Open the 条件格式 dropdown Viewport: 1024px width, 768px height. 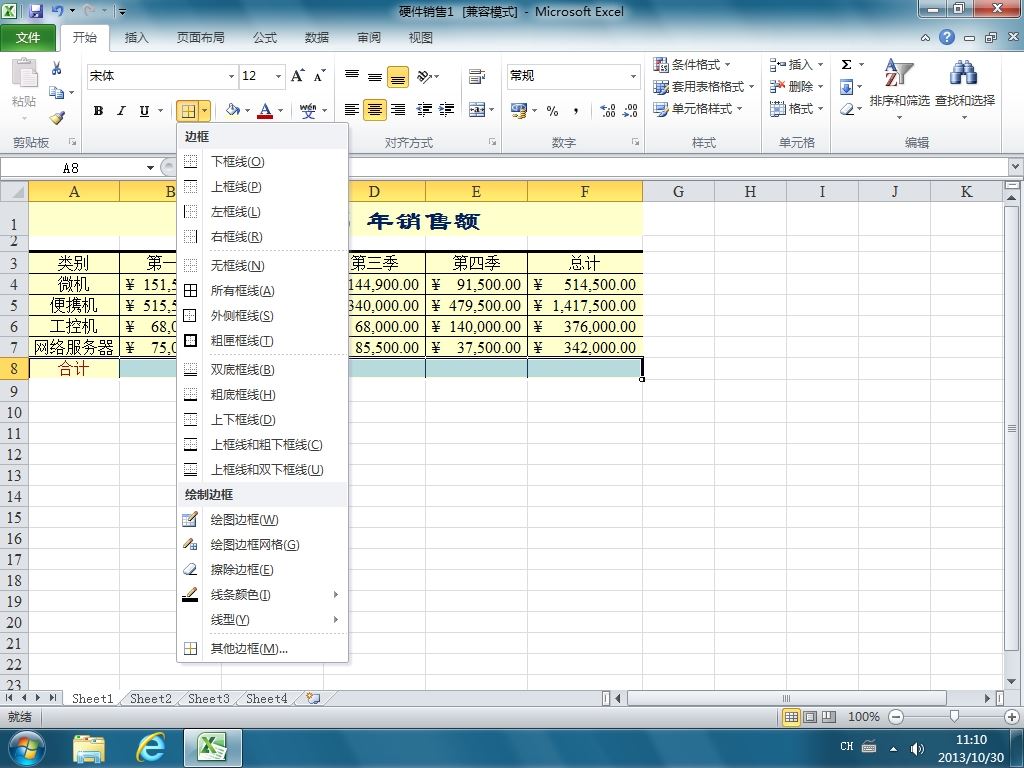[x=692, y=64]
